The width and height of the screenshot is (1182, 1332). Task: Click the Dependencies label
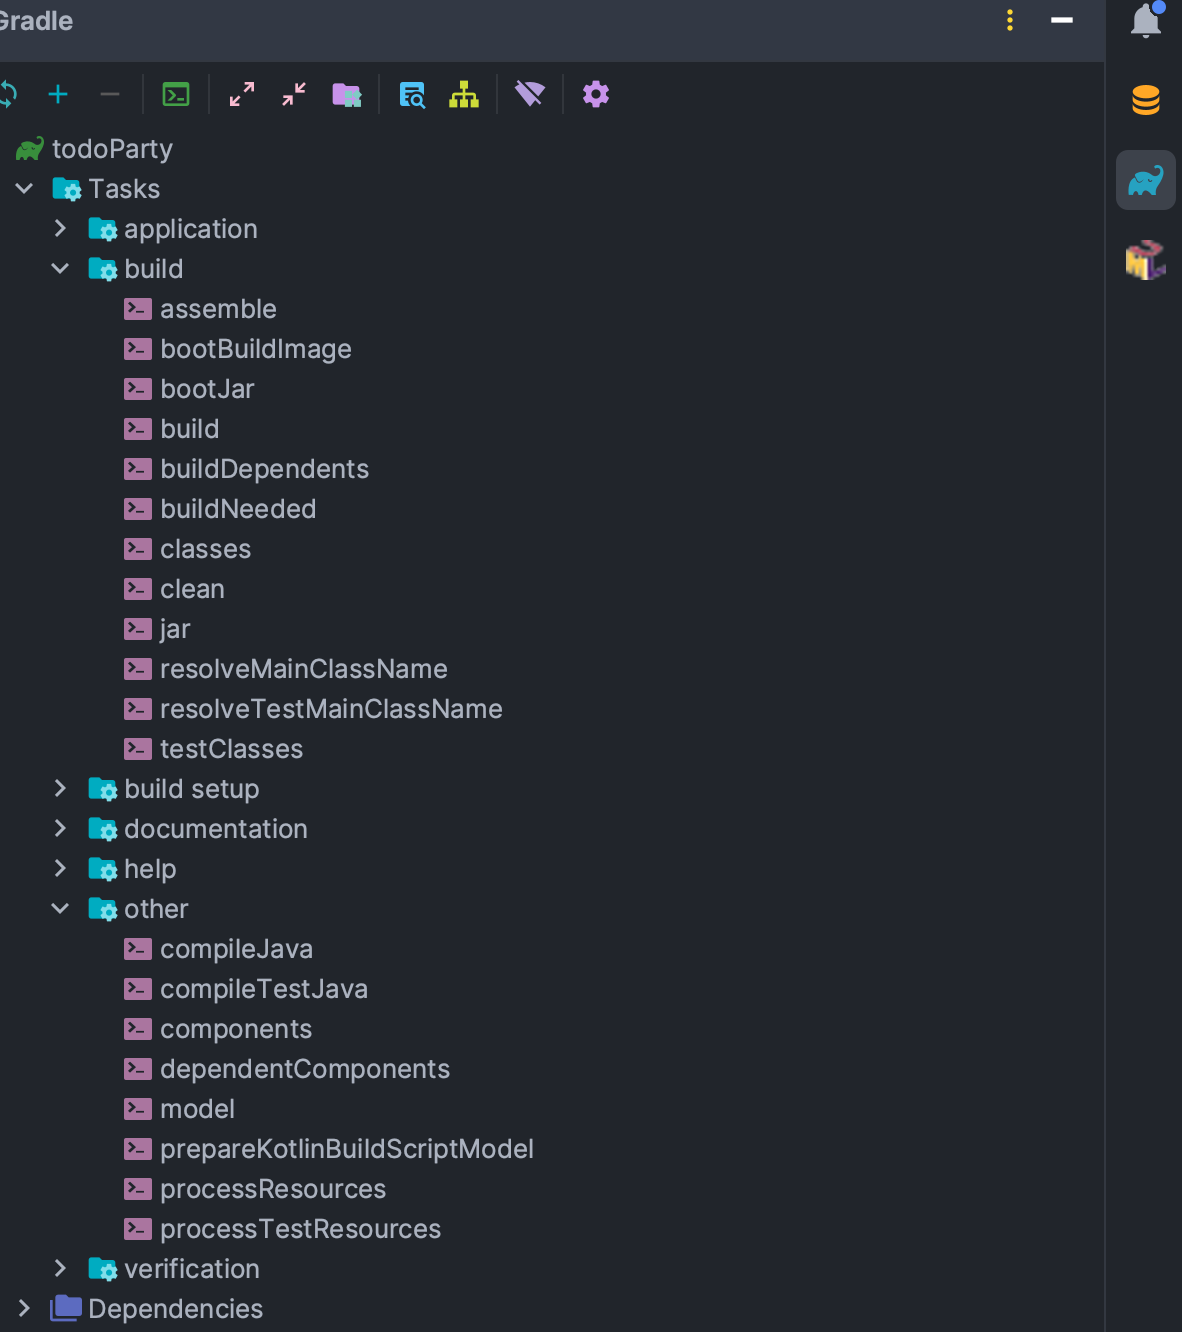[176, 1309]
